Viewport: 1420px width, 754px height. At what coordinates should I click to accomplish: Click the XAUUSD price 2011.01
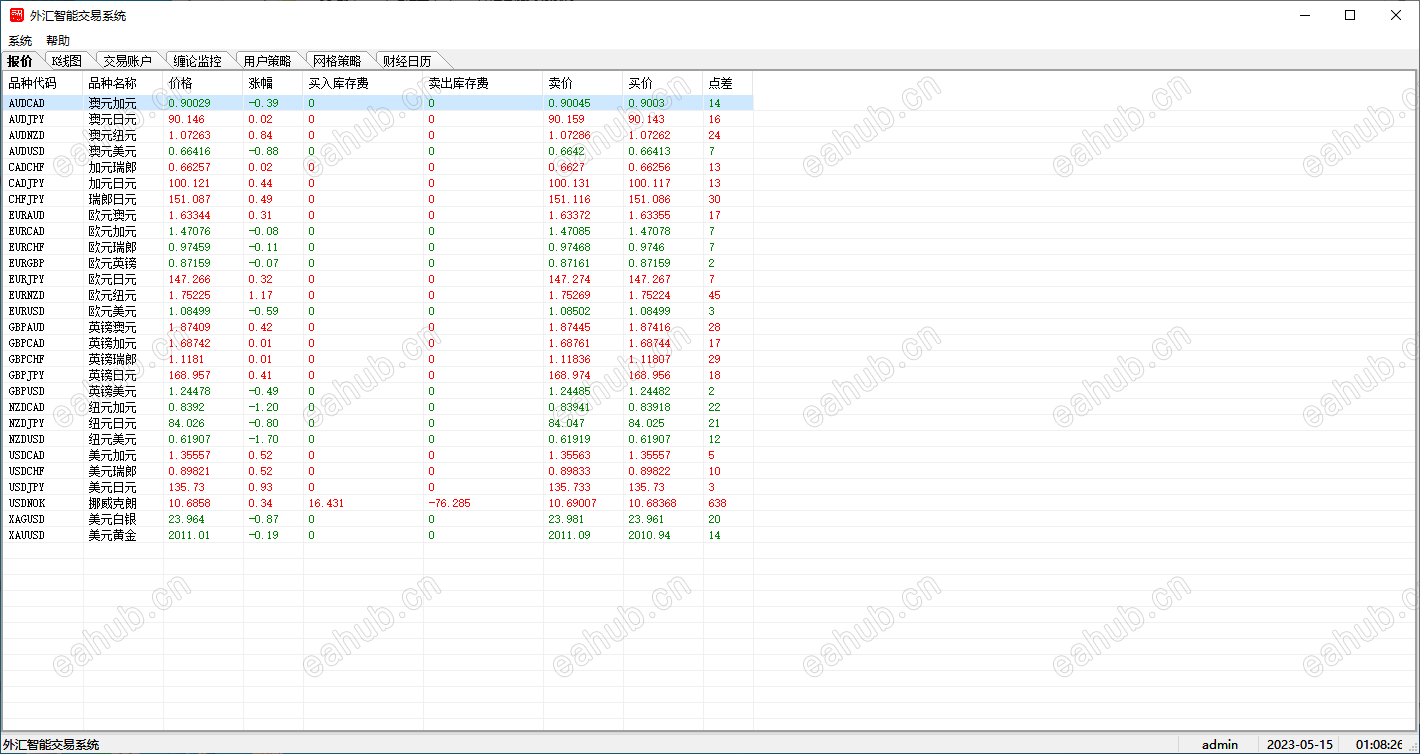[x=189, y=535]
